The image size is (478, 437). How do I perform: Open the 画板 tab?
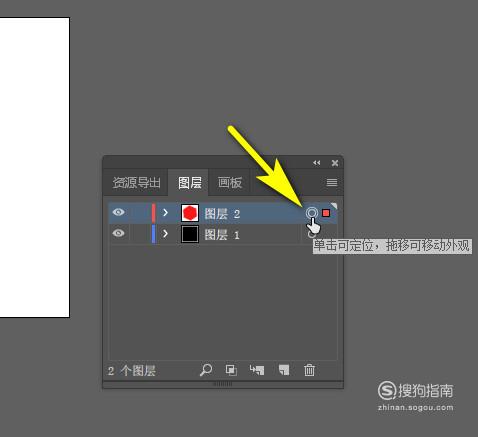pyautogui.click(x=230, y=183)
